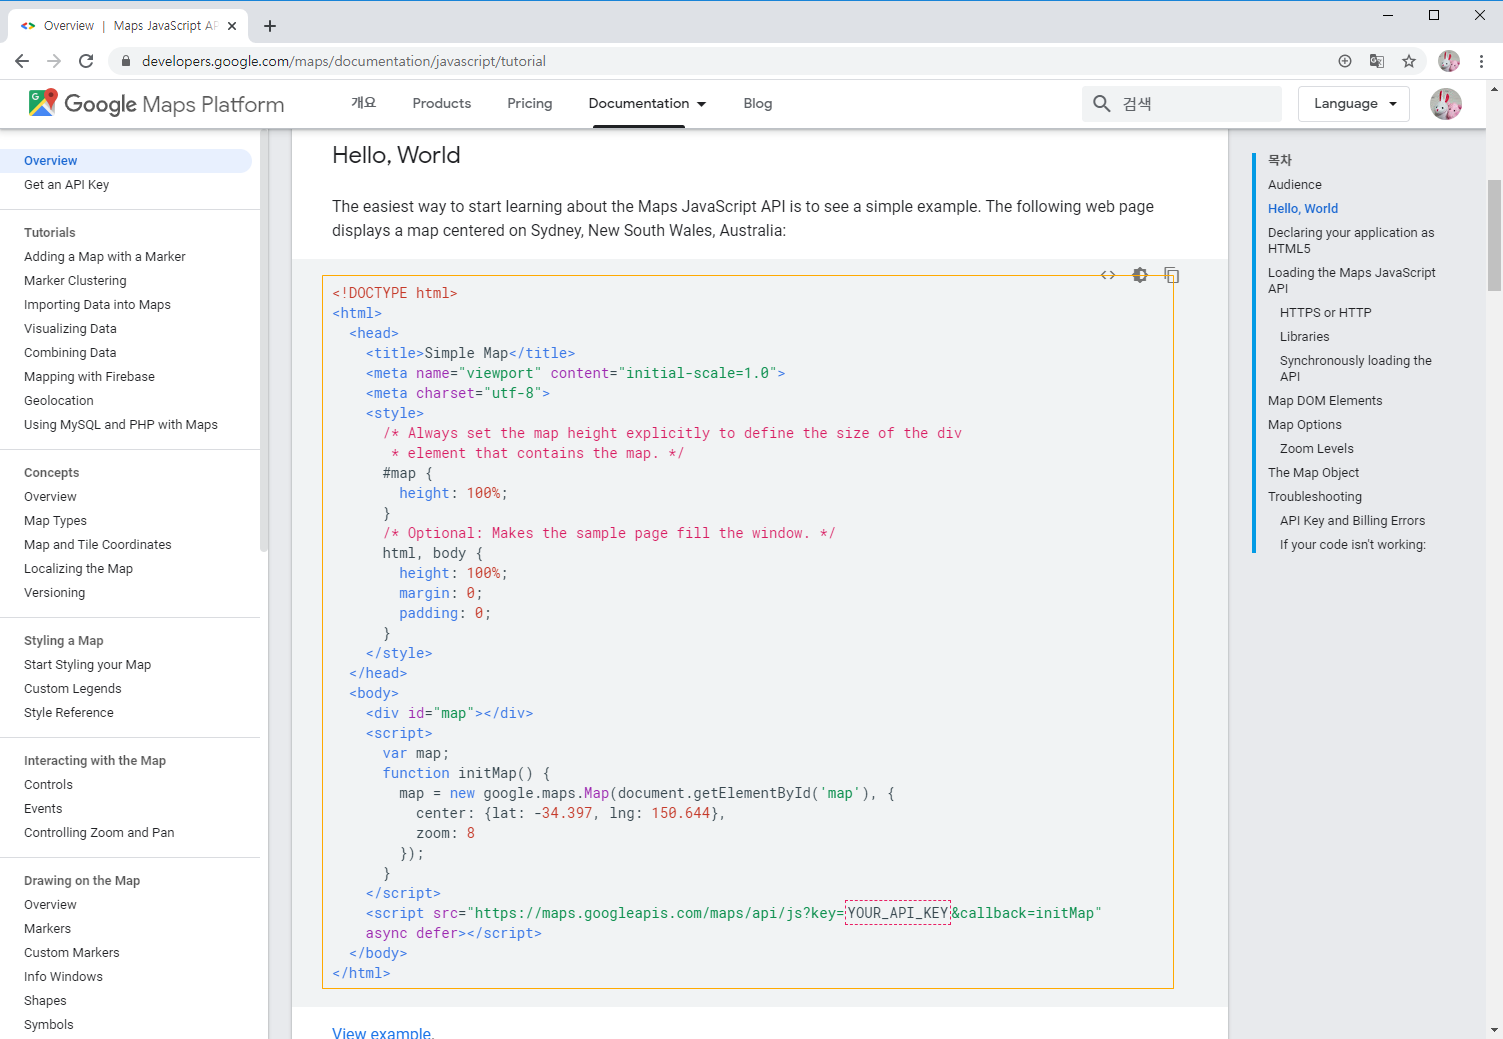Click the 검색 search input field
1503x1039 pixels.
pyautogui.click(x=1182, y=103)
